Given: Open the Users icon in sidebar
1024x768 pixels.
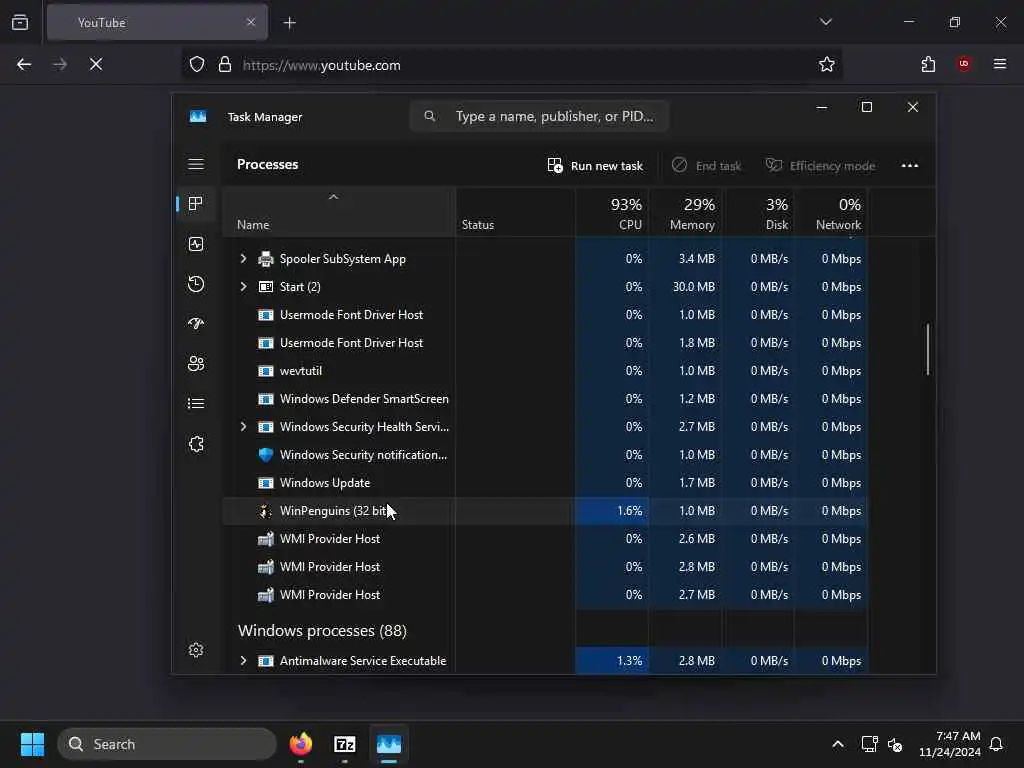Looking at the screenshot, I should coord(196,364).
